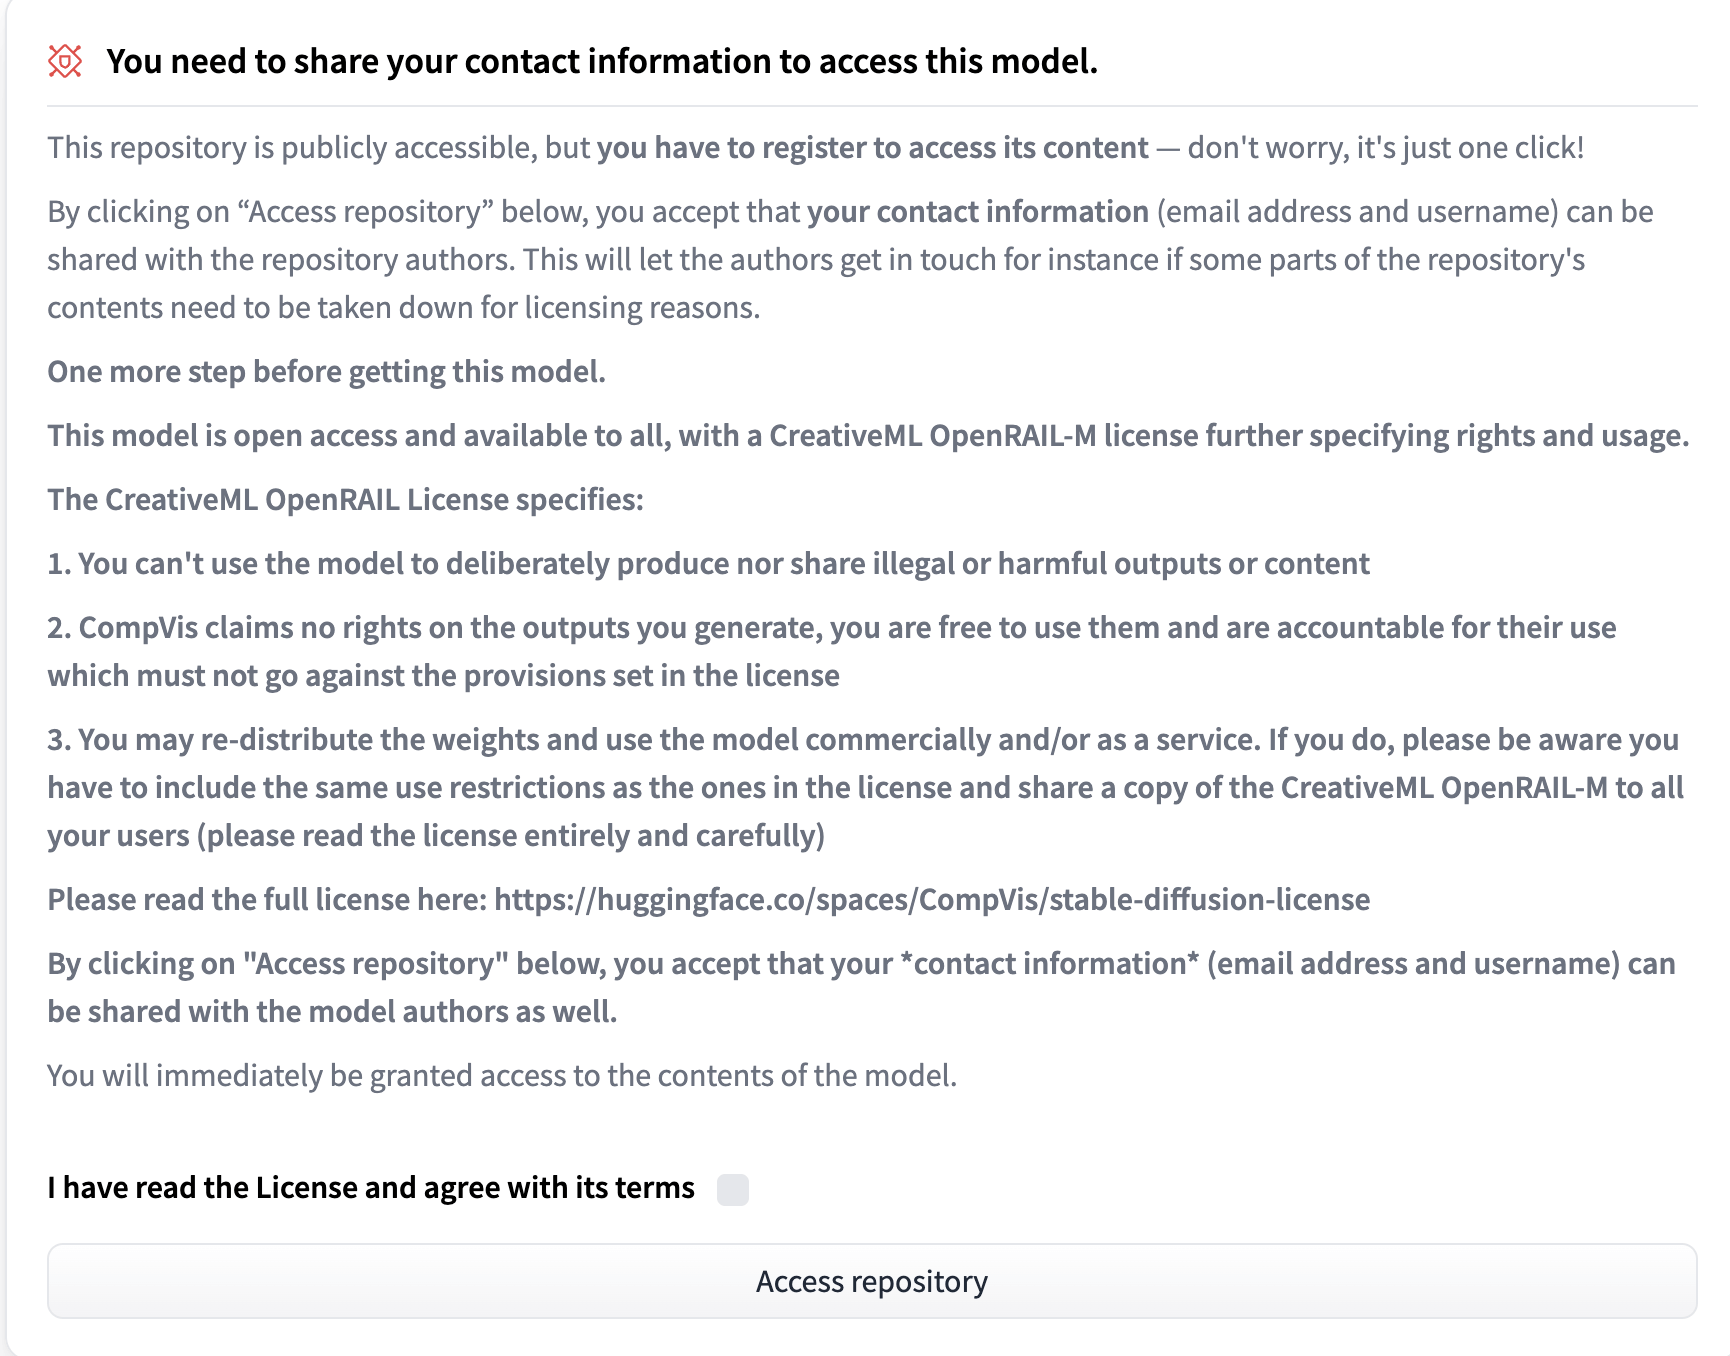Click the "You need to share" heading
Image resolution: width=1730 pixels, height=1356 pixels.
coord(602,62)
